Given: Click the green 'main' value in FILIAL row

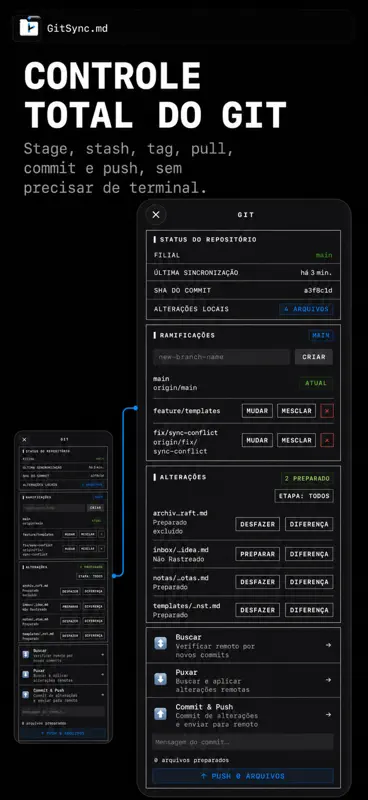Looking at the screenshot, I should click(324, 255).
